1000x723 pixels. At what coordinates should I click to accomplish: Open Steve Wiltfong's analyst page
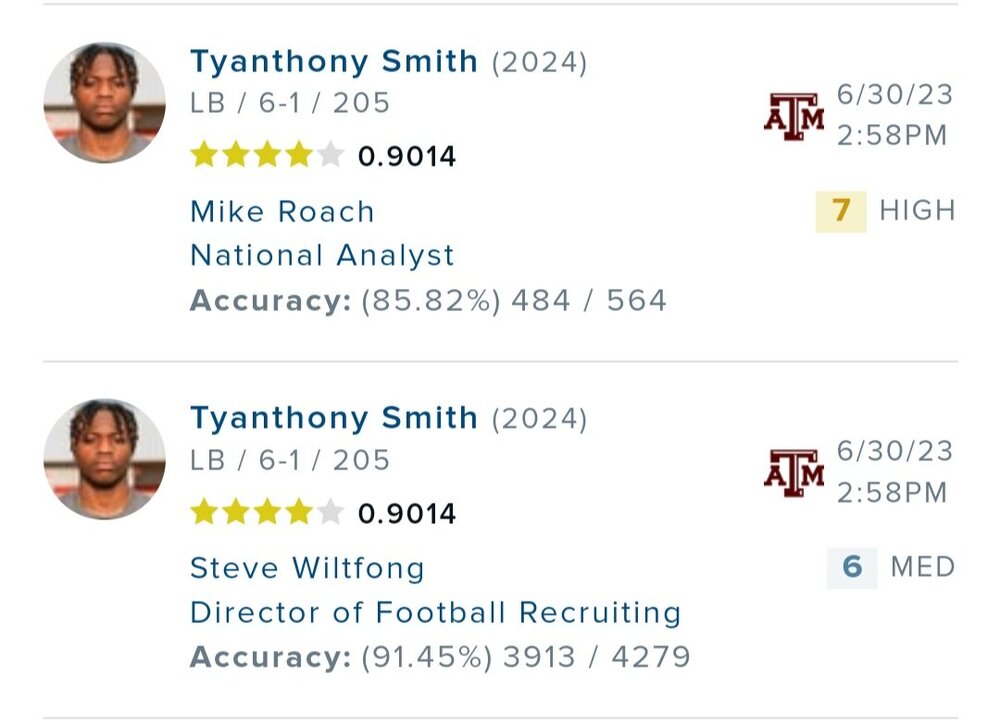(x=307, y=568)
